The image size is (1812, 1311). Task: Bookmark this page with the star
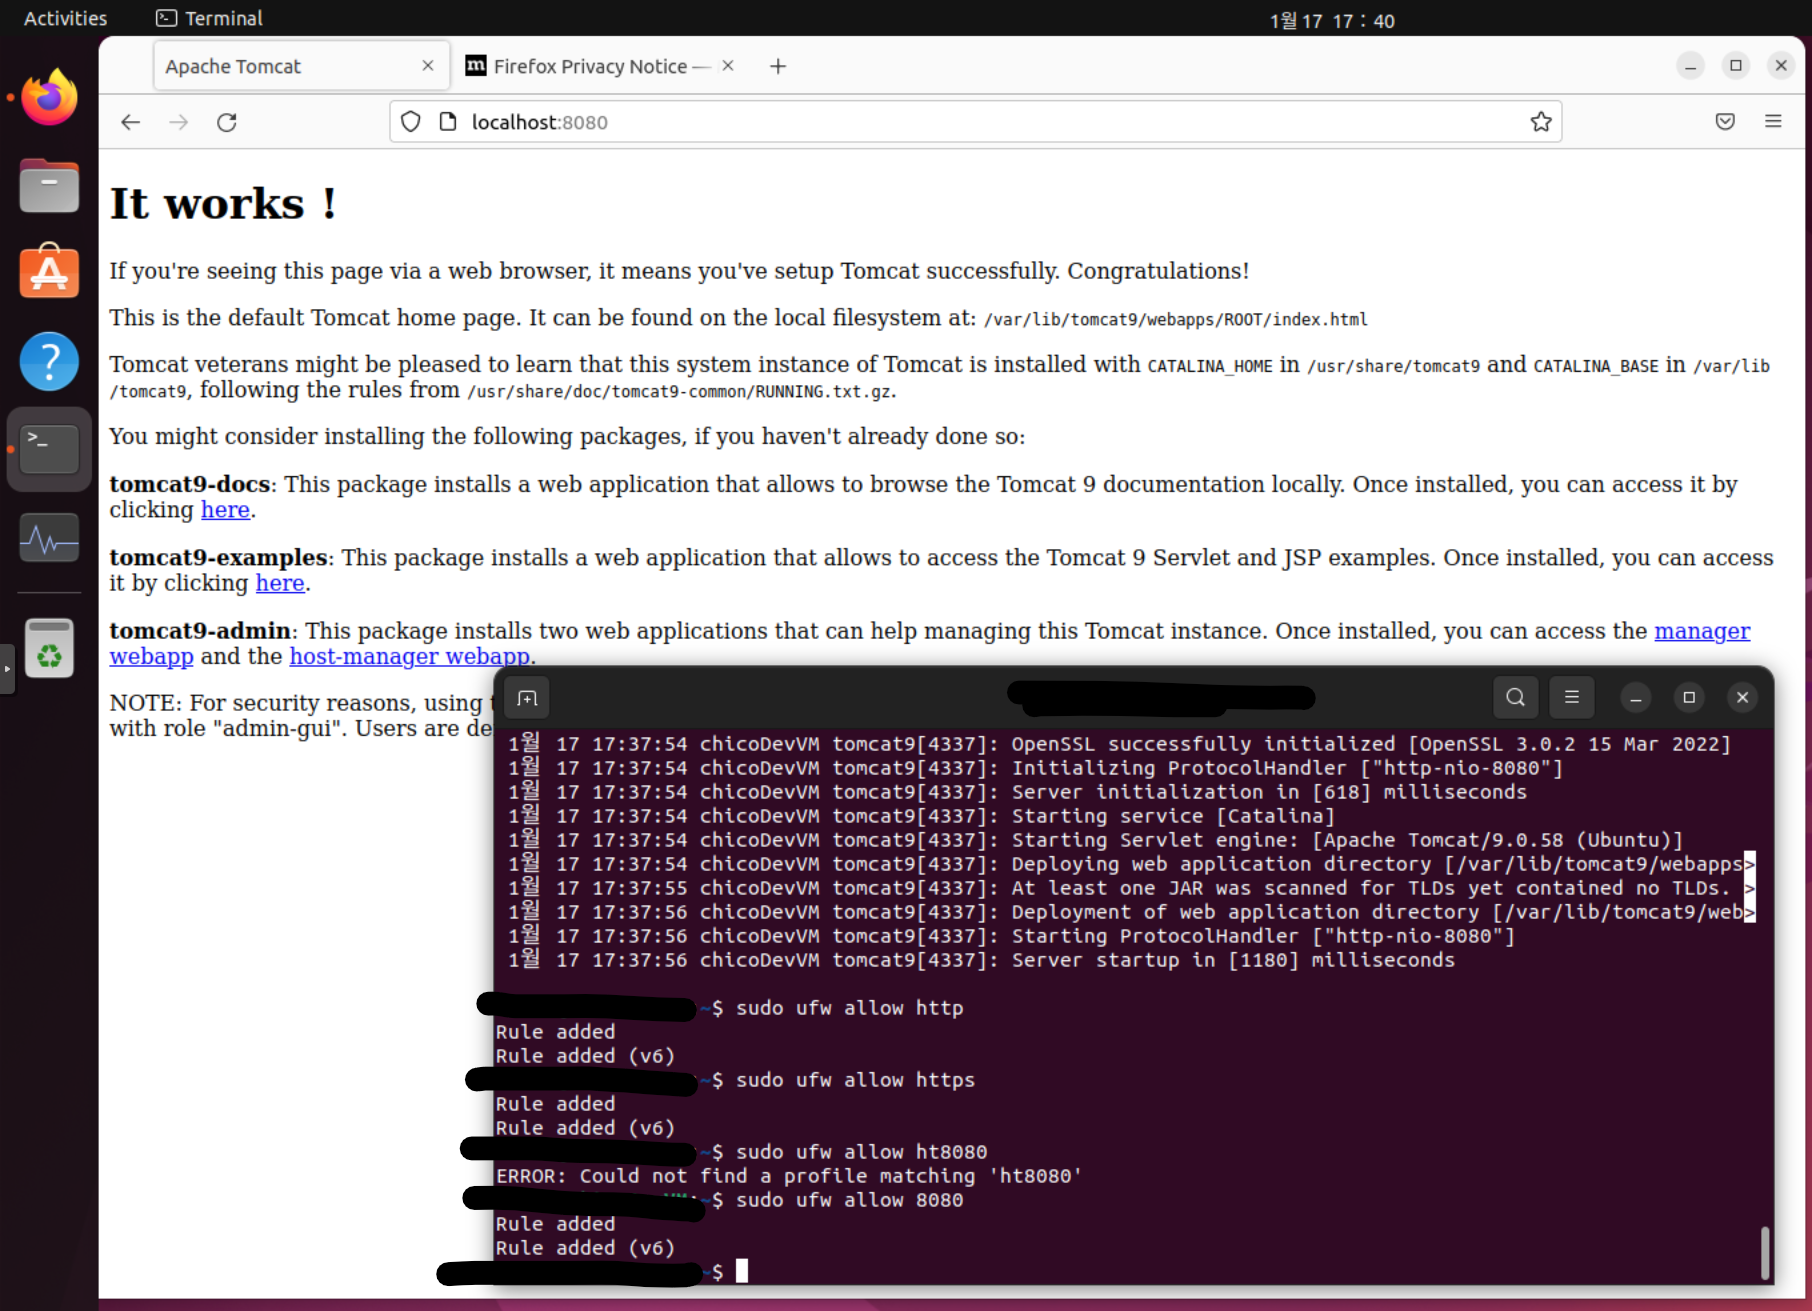pyautogui.click(x=1541, y=122)
